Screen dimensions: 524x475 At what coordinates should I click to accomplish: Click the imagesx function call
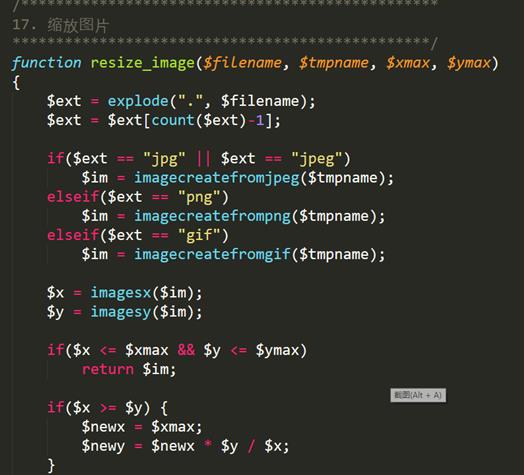coord(121,293)
